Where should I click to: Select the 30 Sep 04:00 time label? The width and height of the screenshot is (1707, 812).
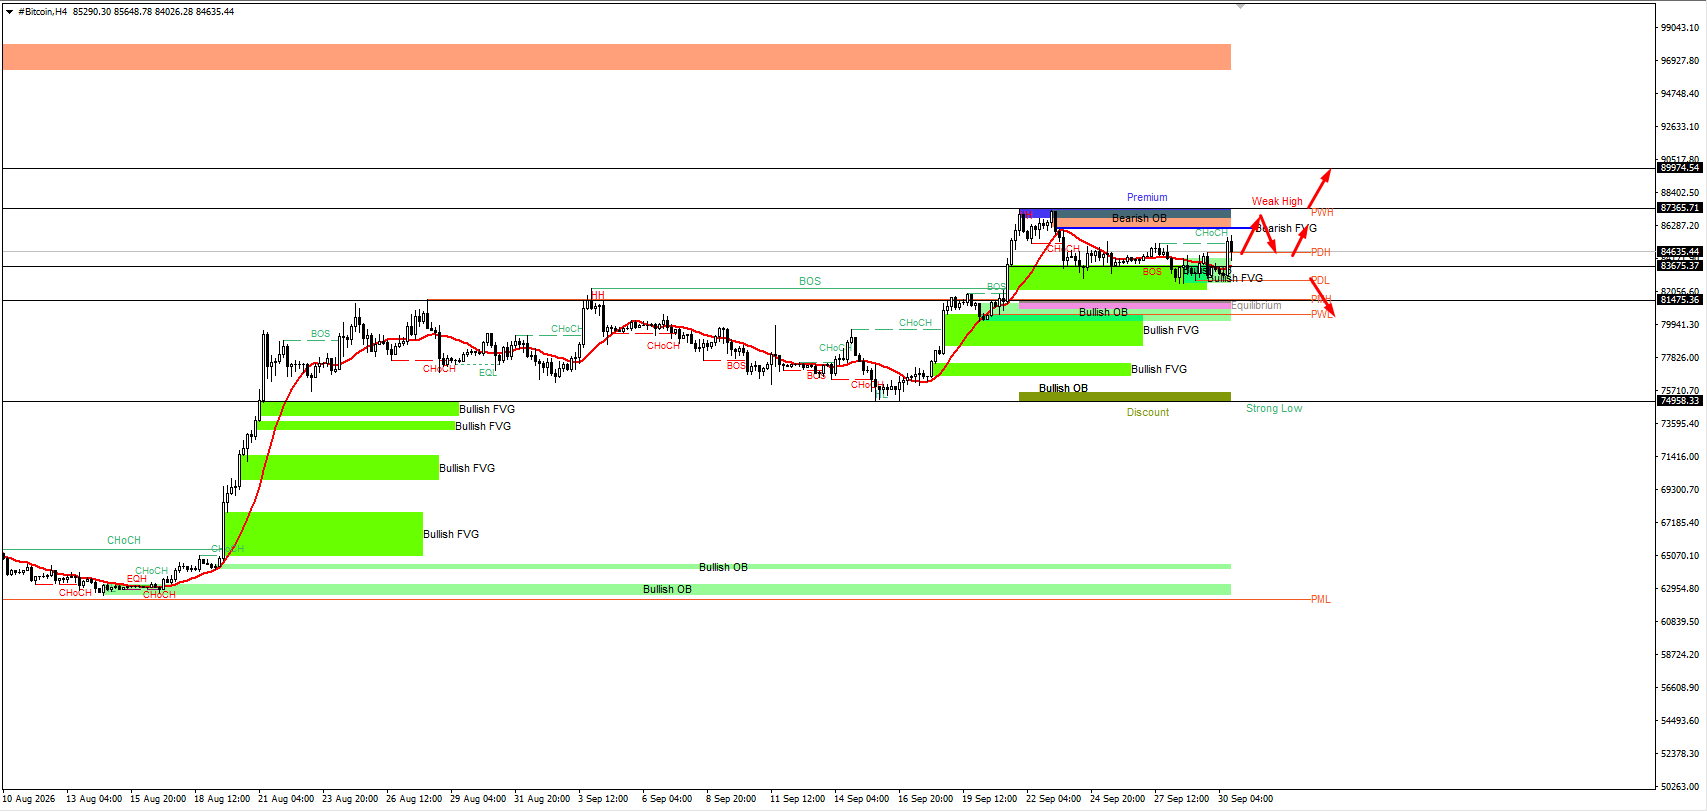pos(1245,799)
